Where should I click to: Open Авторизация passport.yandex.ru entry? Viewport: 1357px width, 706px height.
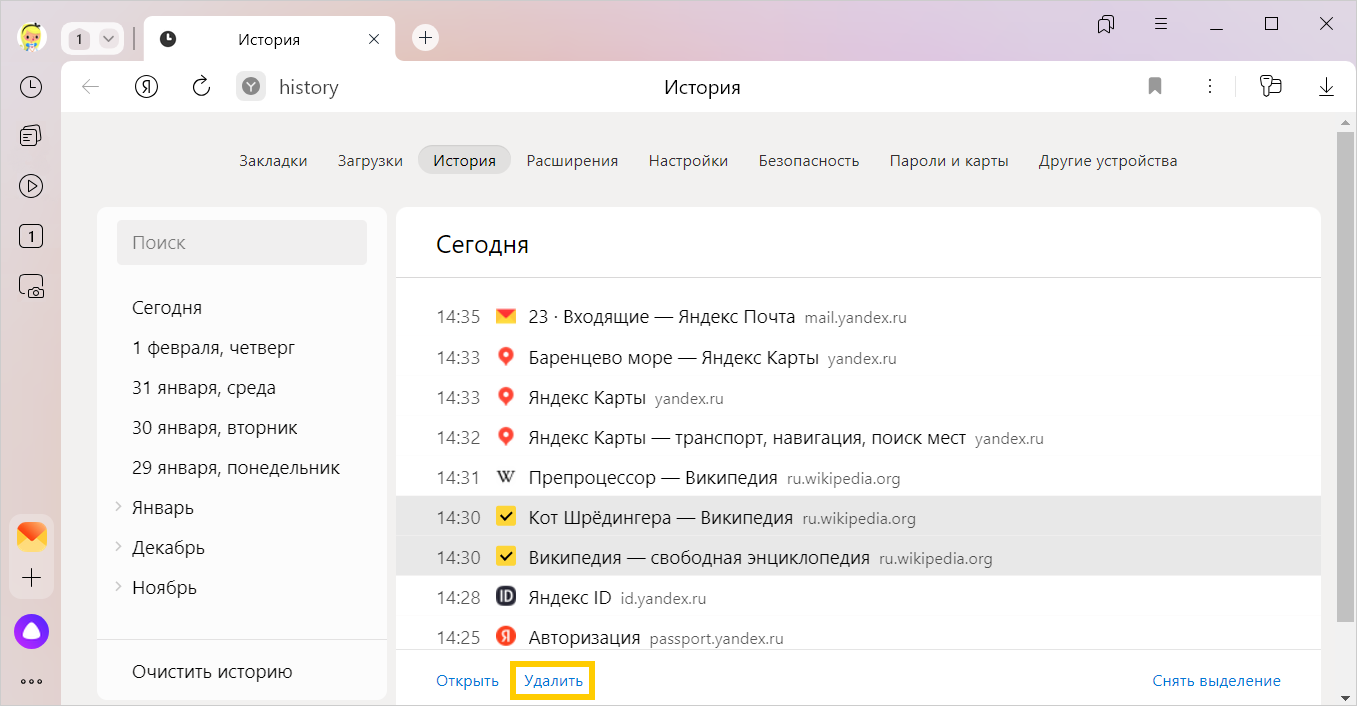[x=584, y=637]
